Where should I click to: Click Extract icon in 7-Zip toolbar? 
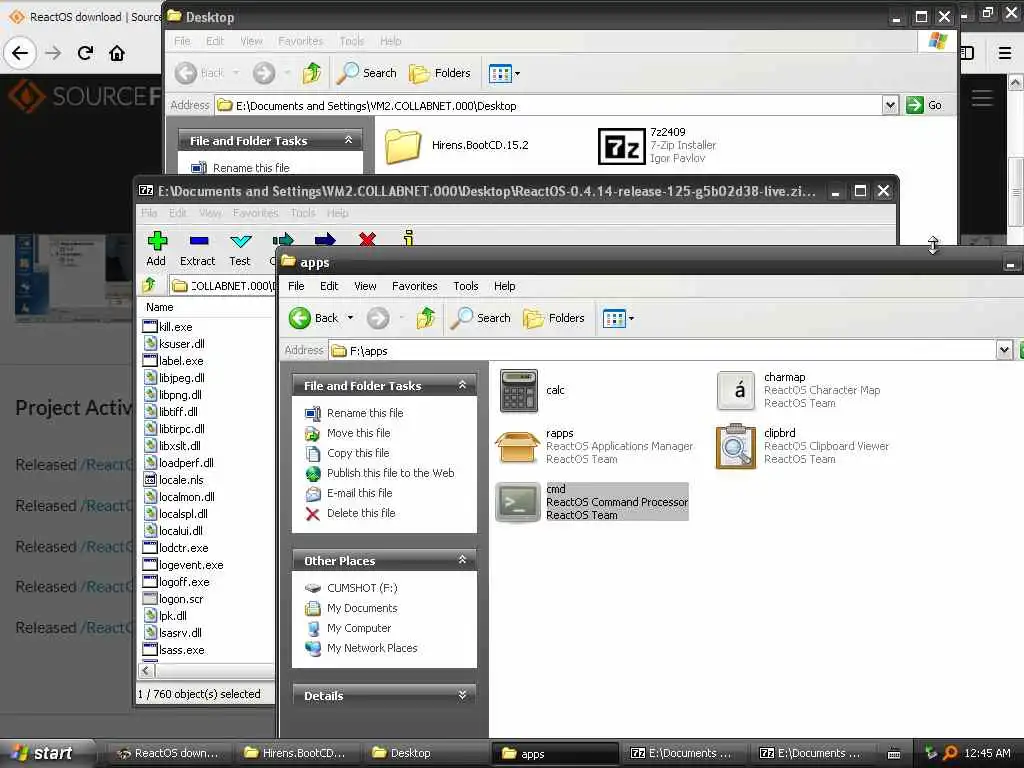(198, 242)
